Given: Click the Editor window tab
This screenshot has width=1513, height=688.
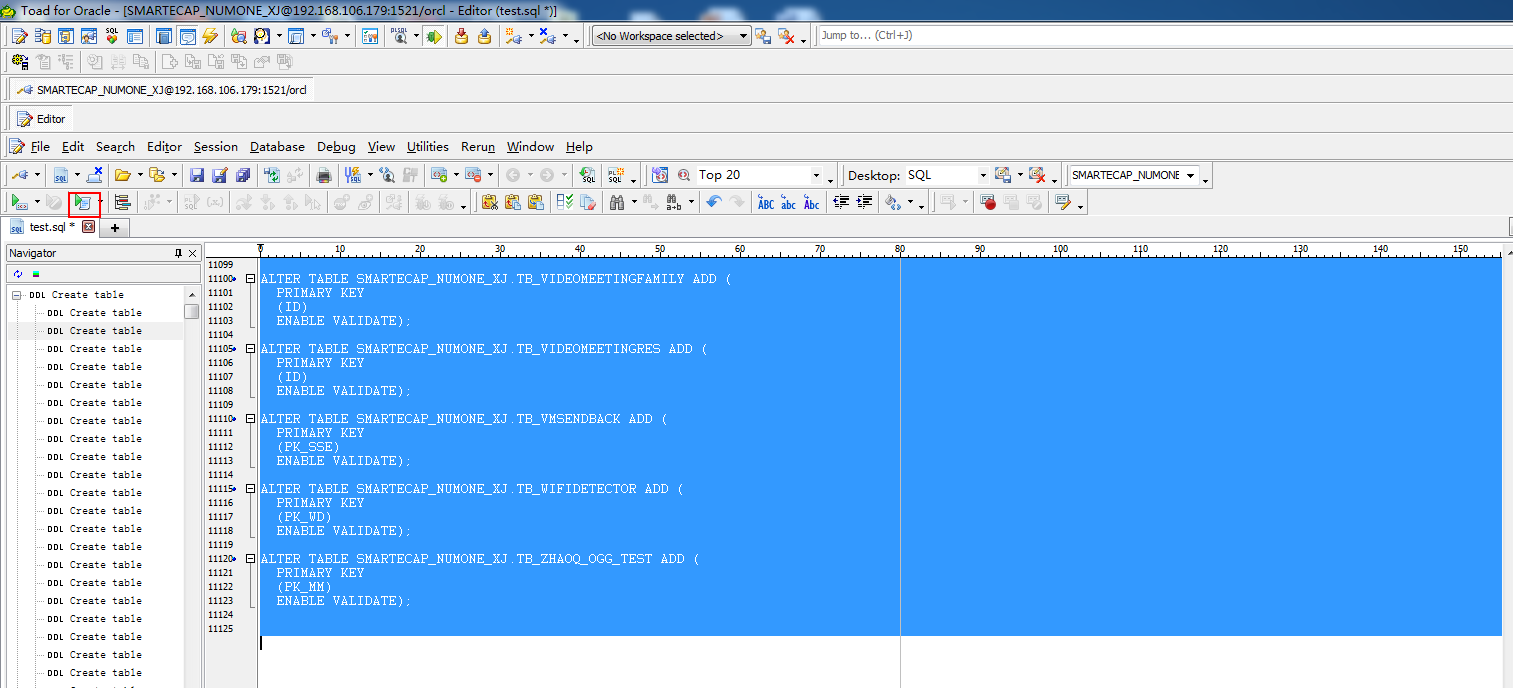Looking at the screenshot, I should click(41, 119).
